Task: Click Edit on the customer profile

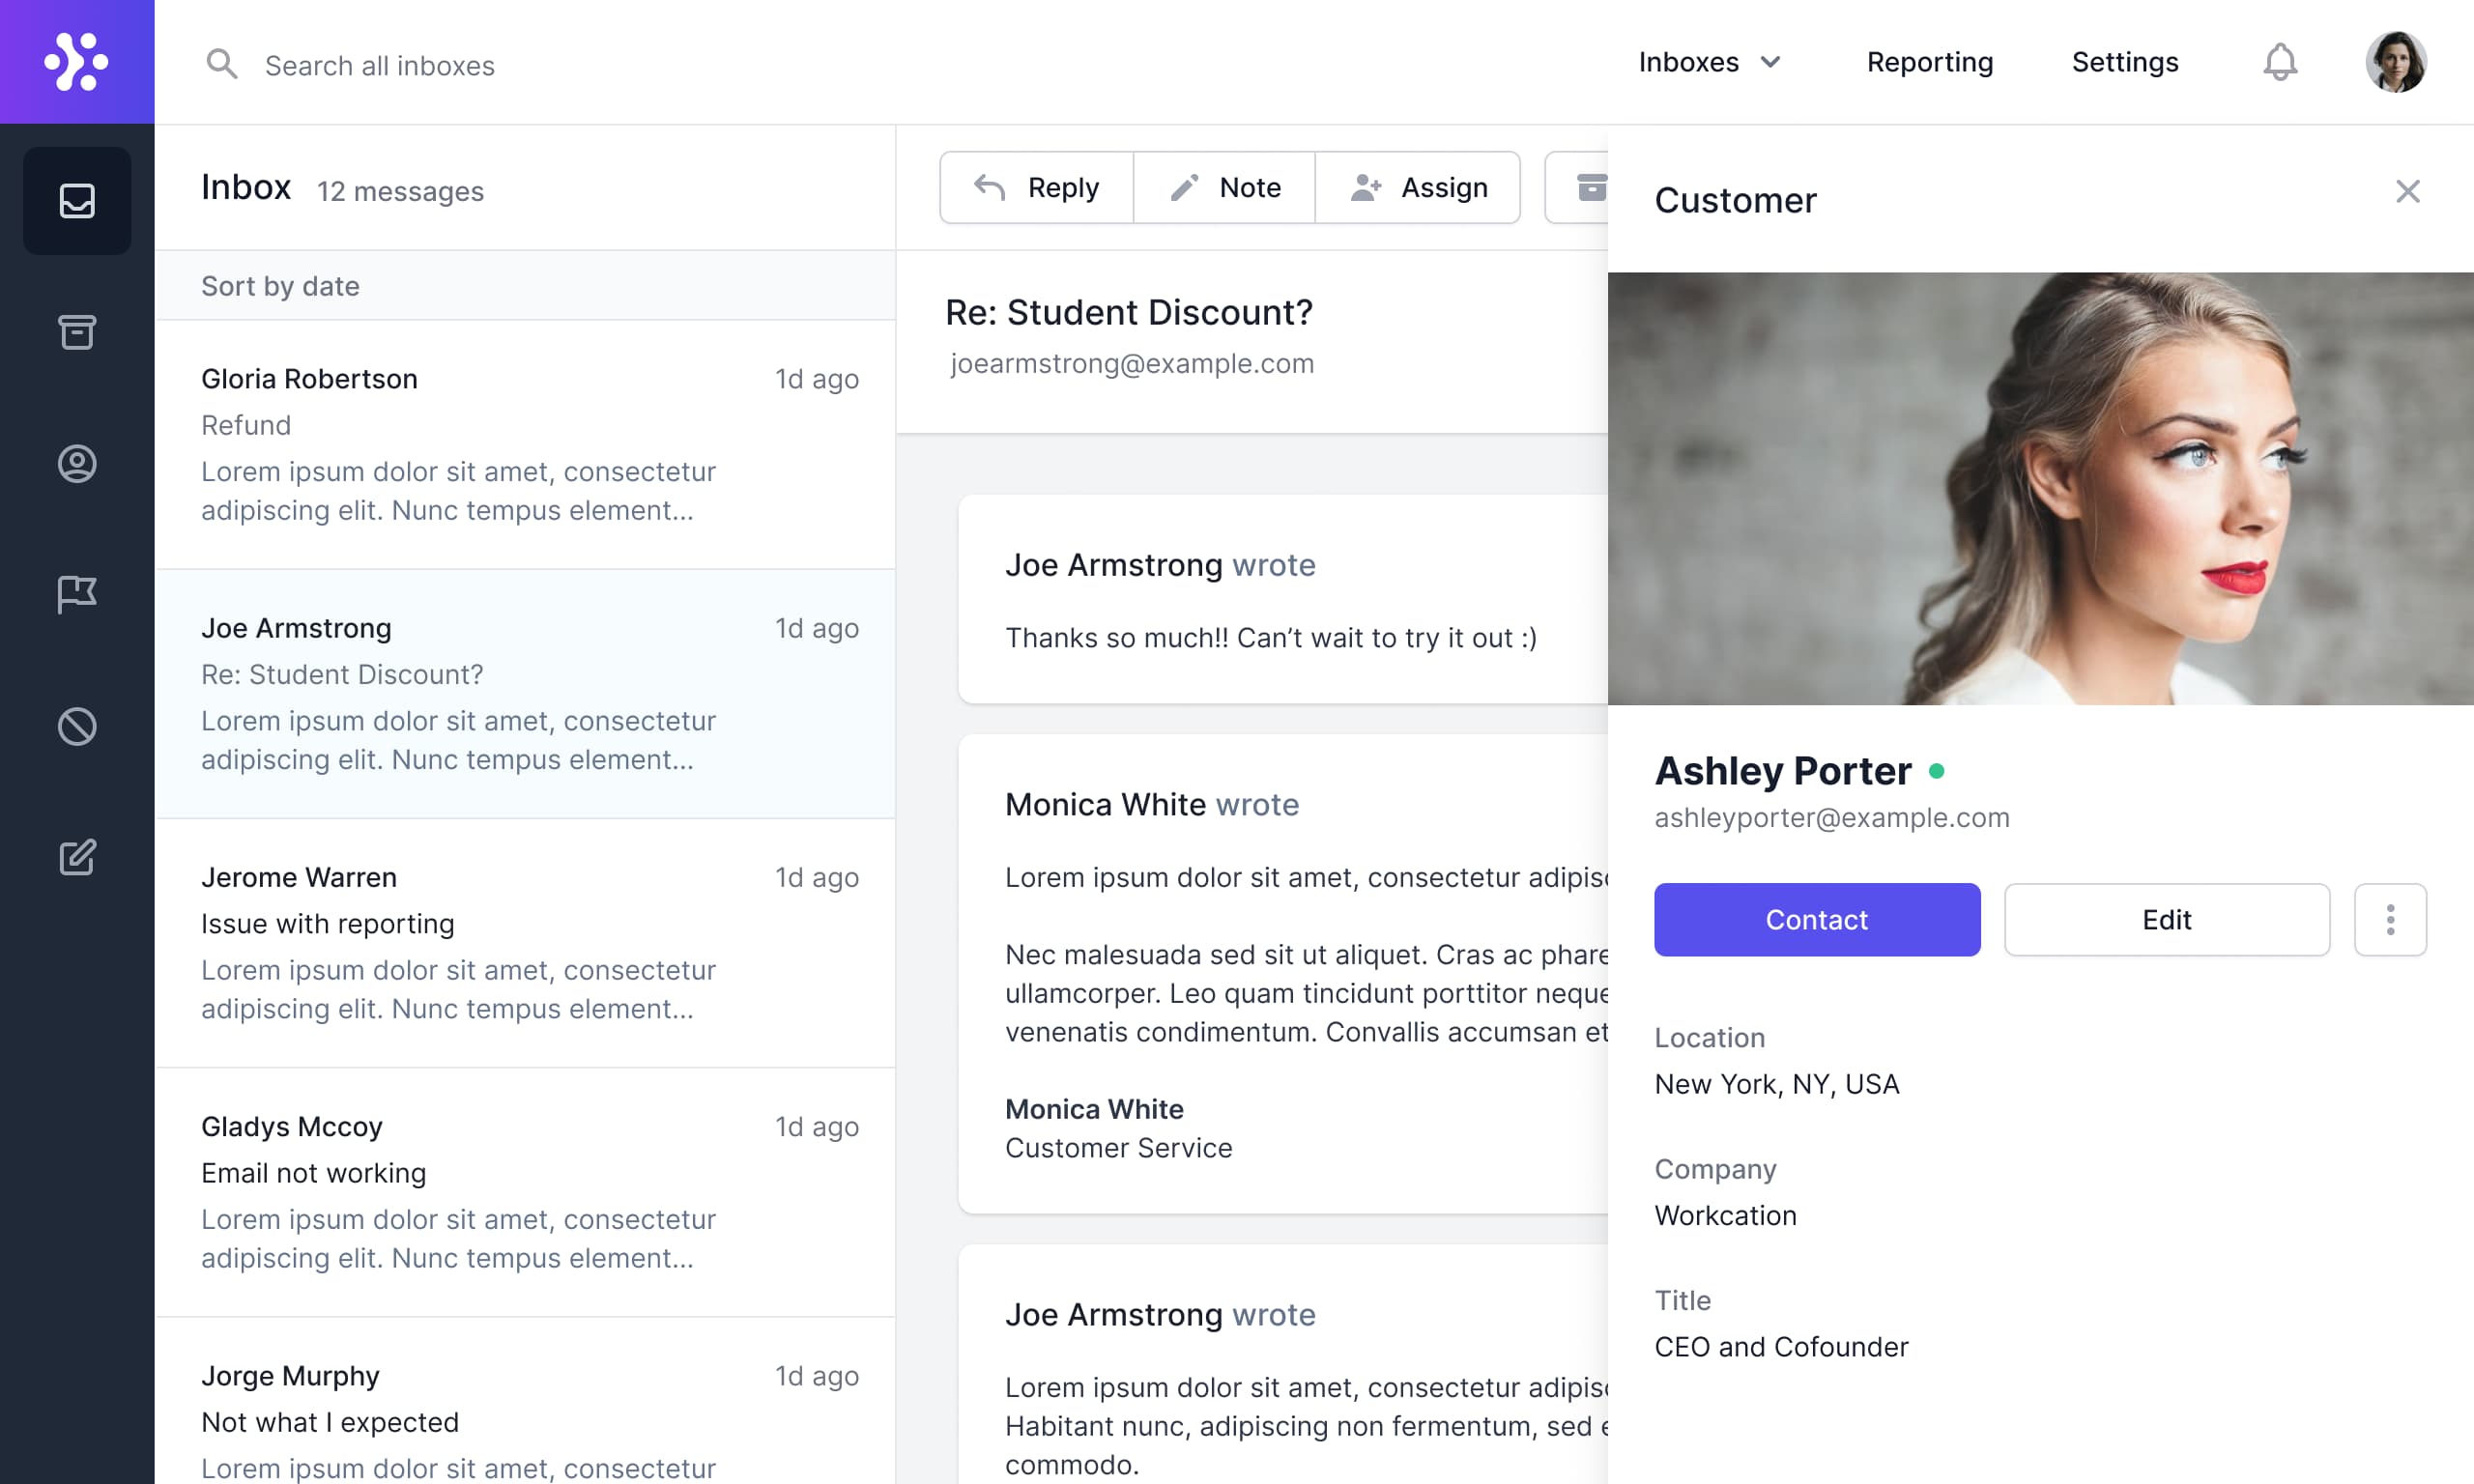Action: (2167, 919)
